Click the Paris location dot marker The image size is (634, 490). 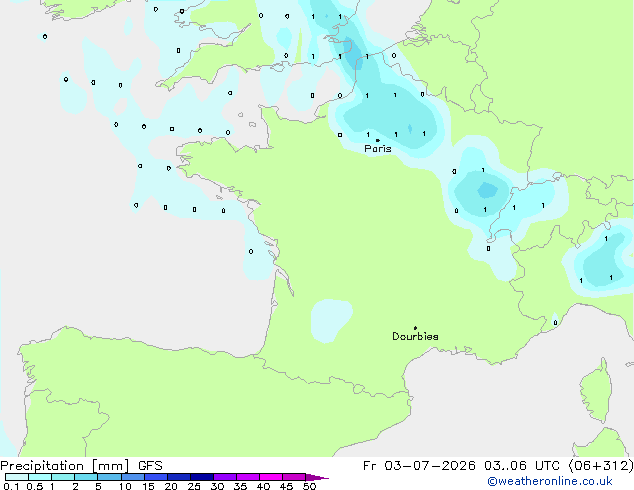click(378, 140)
